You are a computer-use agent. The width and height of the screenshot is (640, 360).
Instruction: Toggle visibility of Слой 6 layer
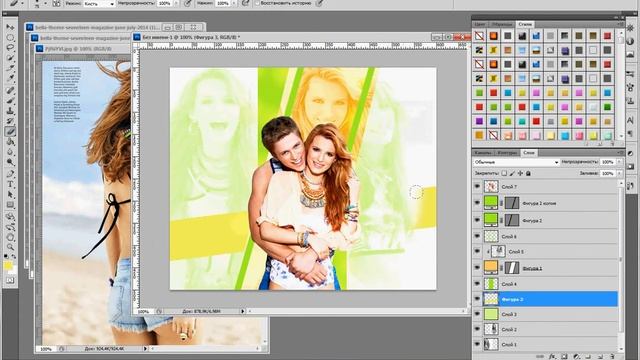tap(477, 236)
